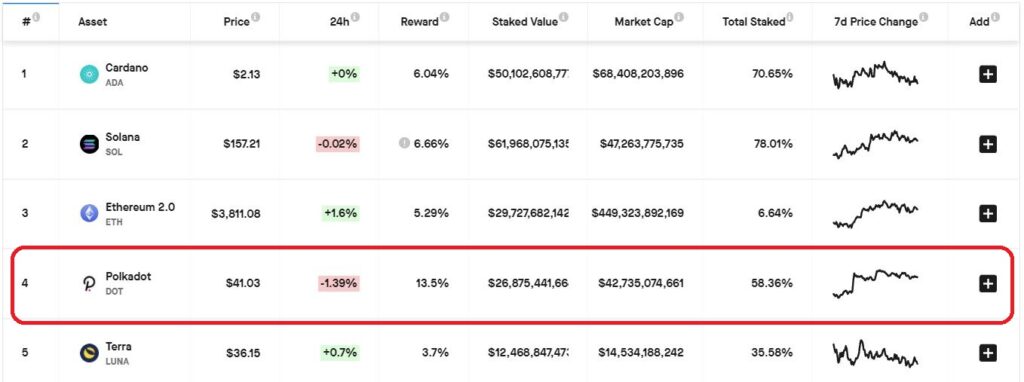Image resolution: width=1024 pixels, height=382 pixels.
Task: View Polkadot 7d price change sparkline
Action: [875, 283]
